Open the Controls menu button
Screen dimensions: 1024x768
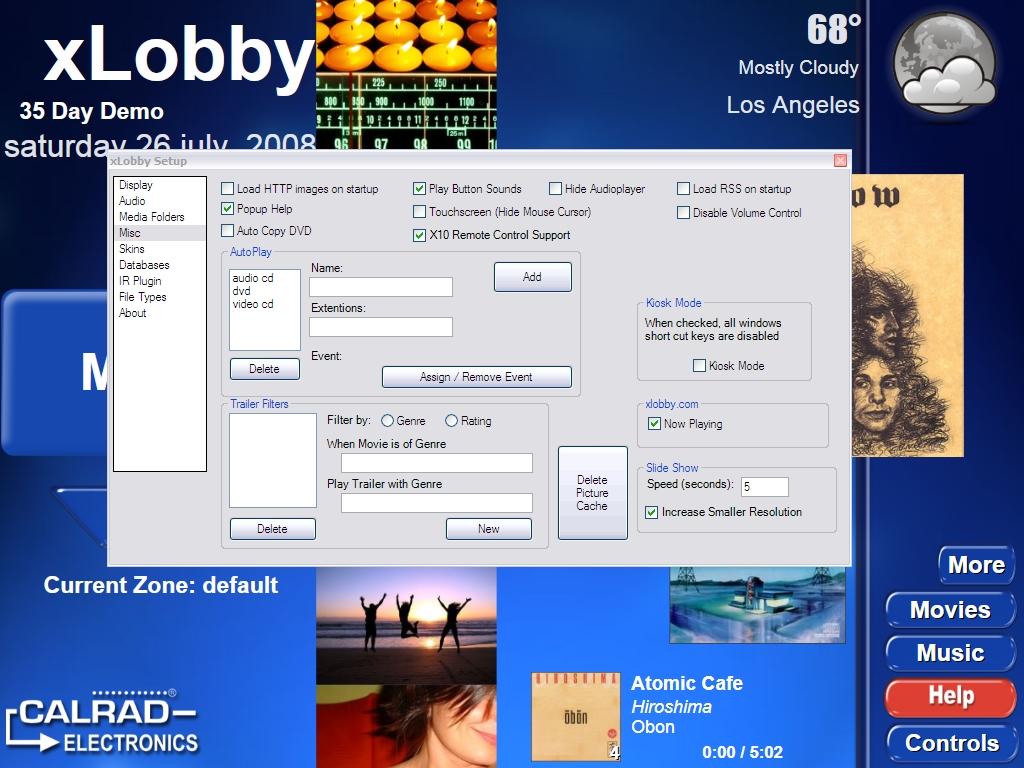950,743
